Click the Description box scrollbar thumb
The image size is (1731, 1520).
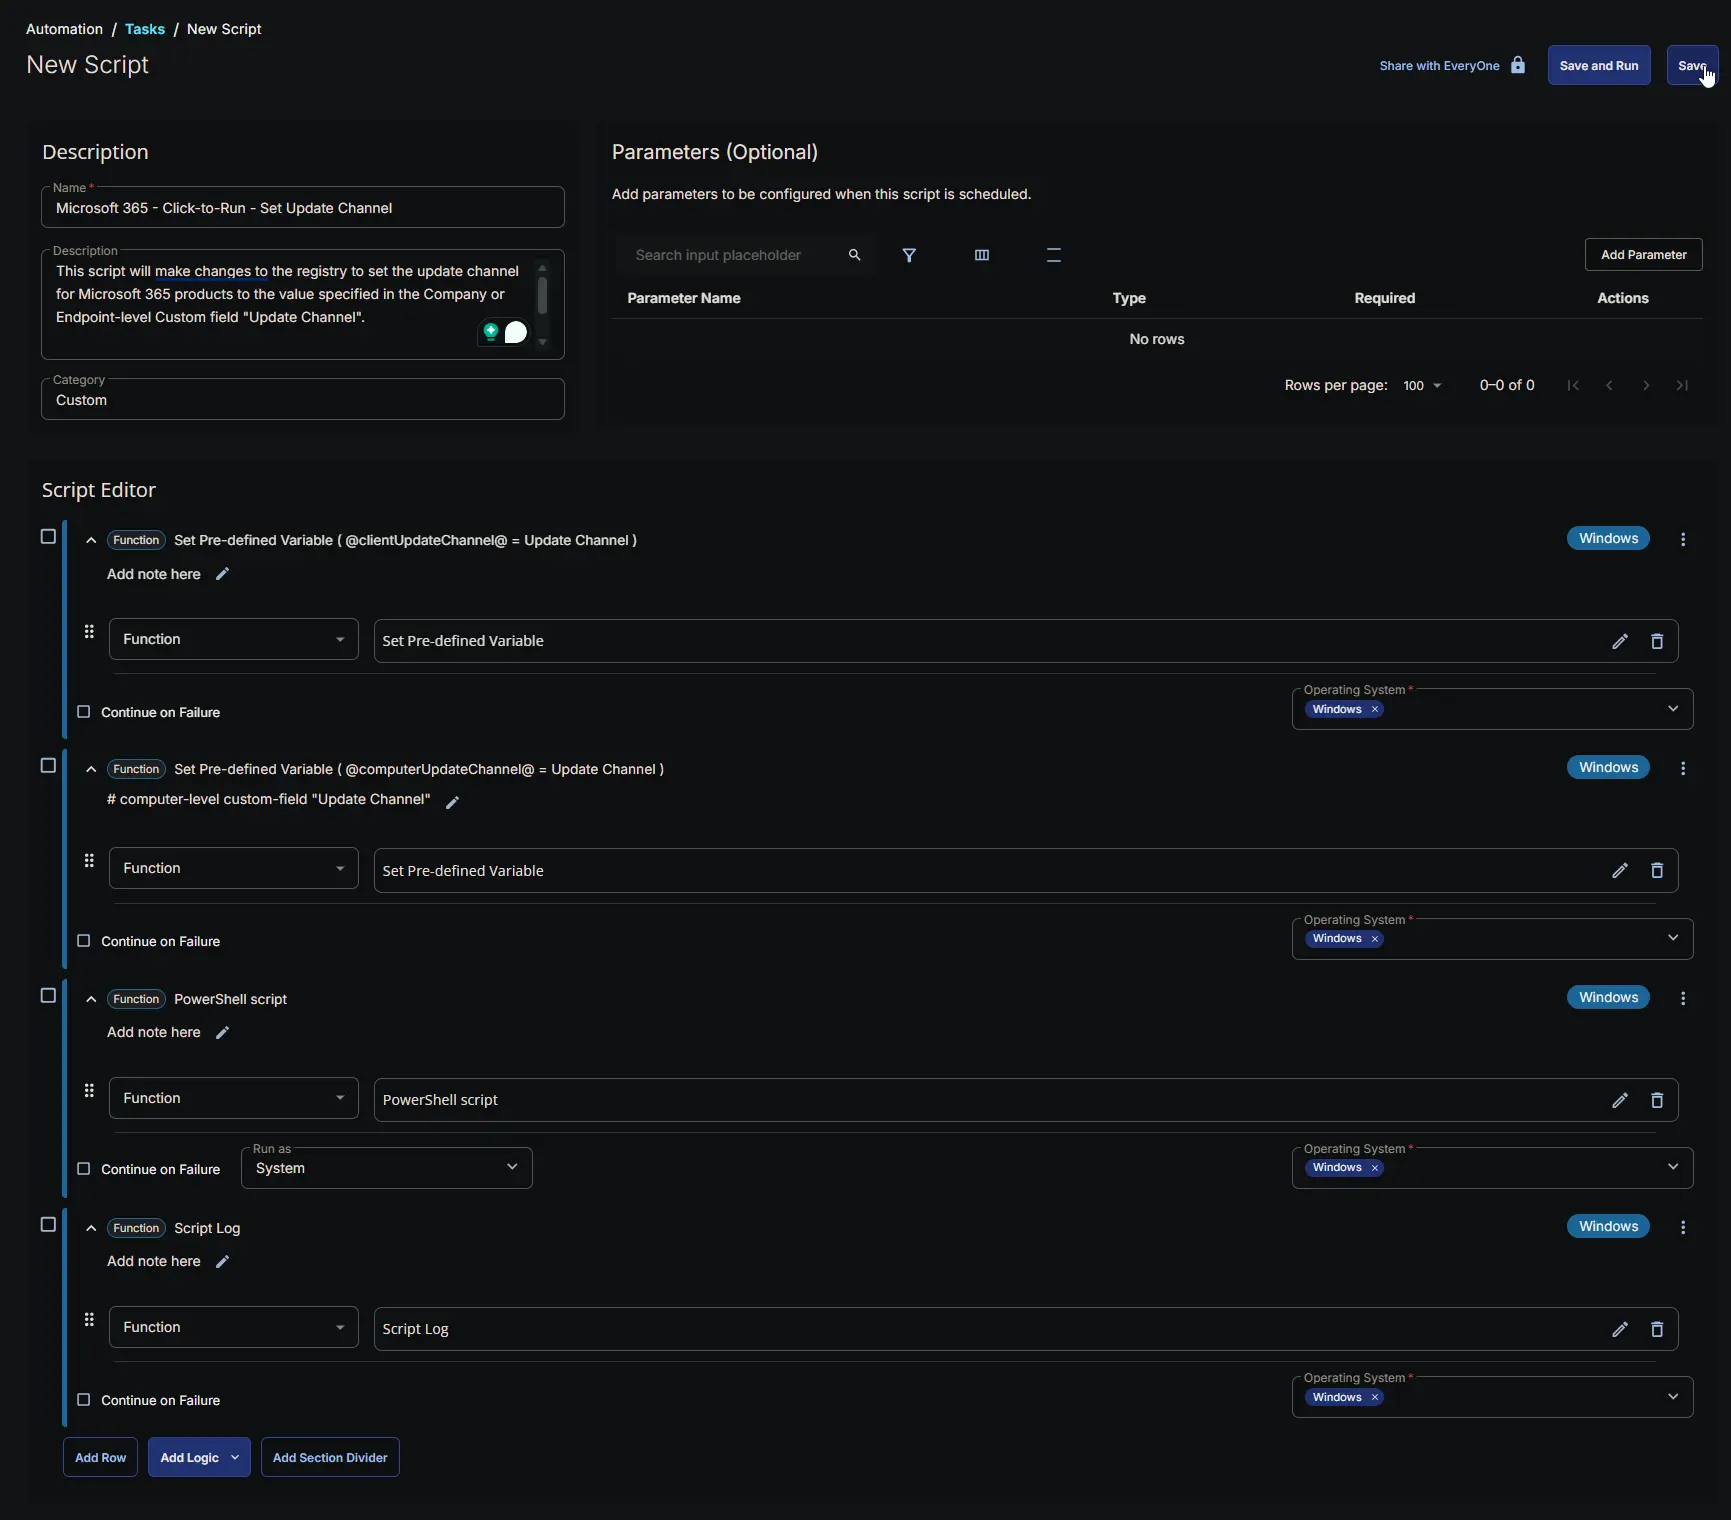click(542, 296)
